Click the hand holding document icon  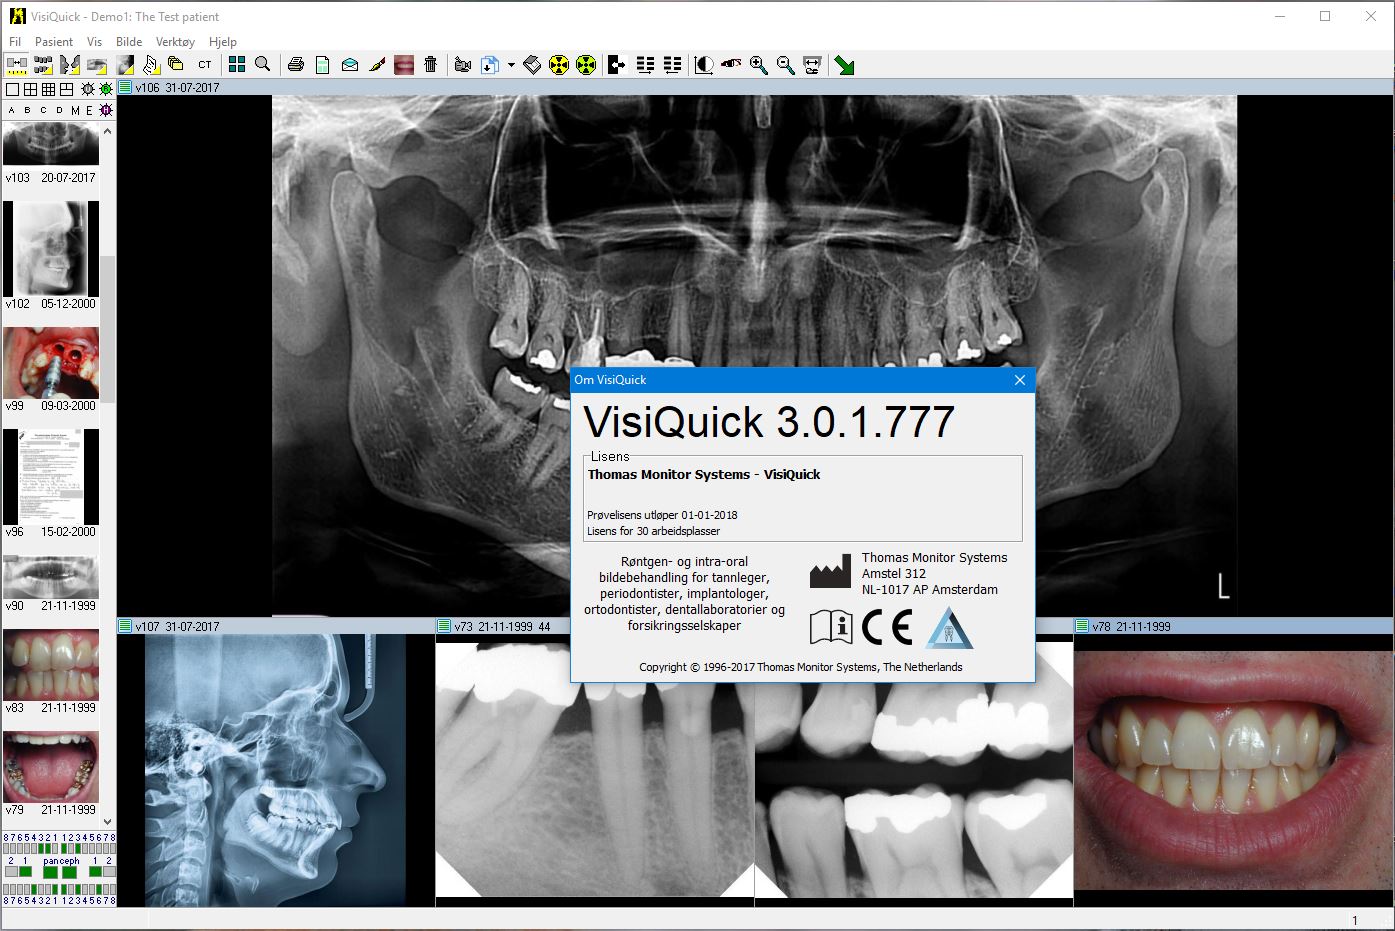click(x=151, y=65)
